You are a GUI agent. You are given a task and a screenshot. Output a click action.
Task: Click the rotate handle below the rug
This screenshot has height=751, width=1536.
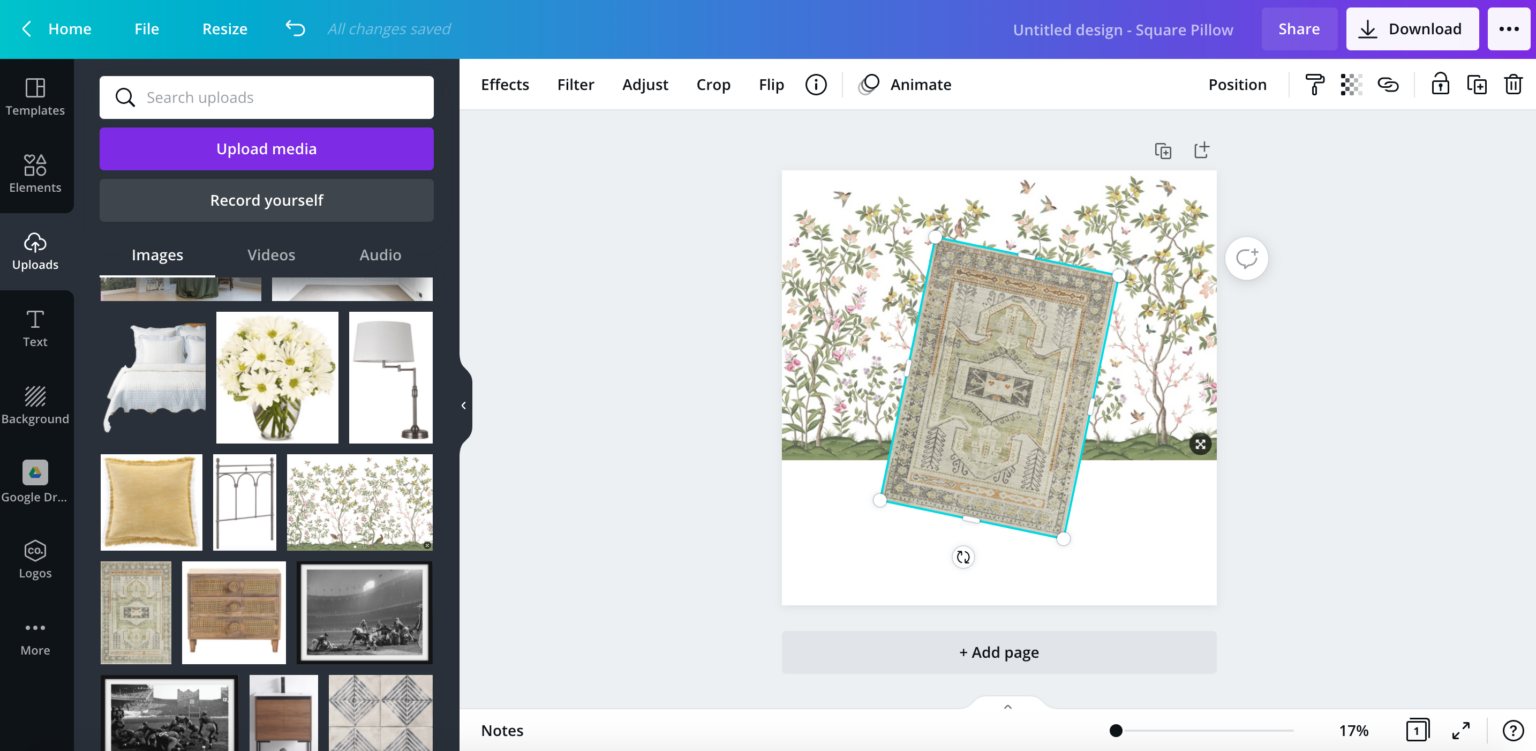(x=963, y=557)
